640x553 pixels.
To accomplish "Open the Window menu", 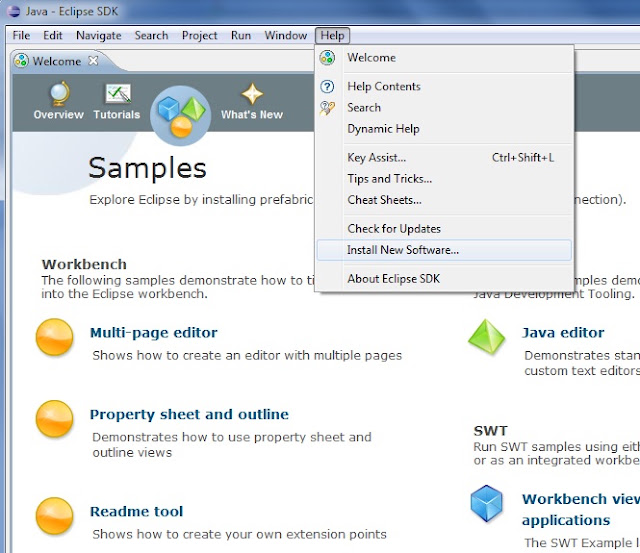I will pyautogui.click(x=286, y=36).
